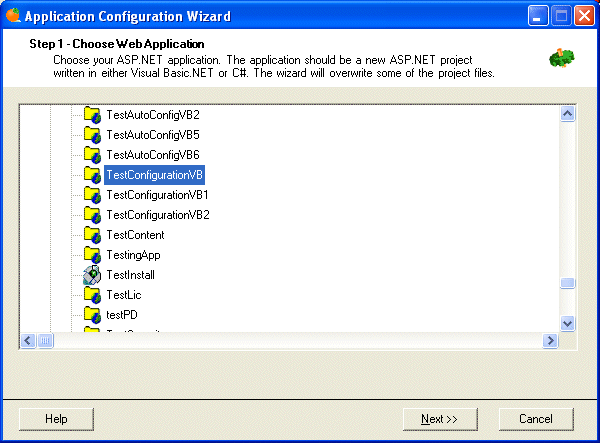The height and width of the screenshot is (443, 600).
Task: Click the vertical scrollbar thumb
Action: pos(567,283)
